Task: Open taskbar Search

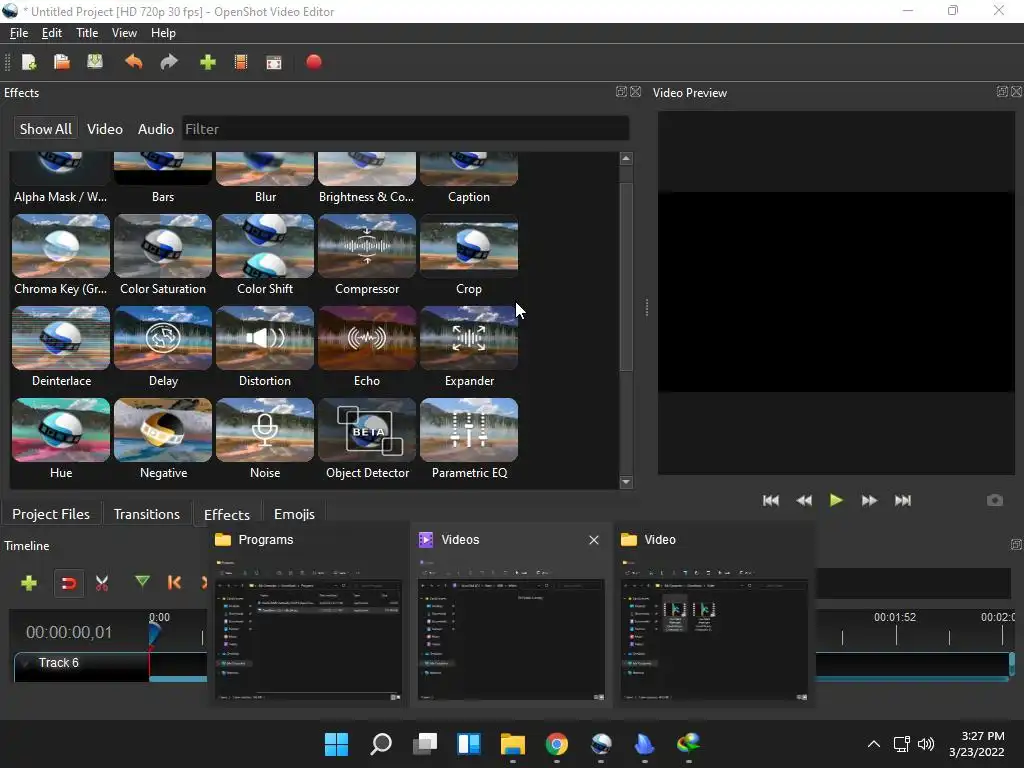Action: [x=381, y=744]
